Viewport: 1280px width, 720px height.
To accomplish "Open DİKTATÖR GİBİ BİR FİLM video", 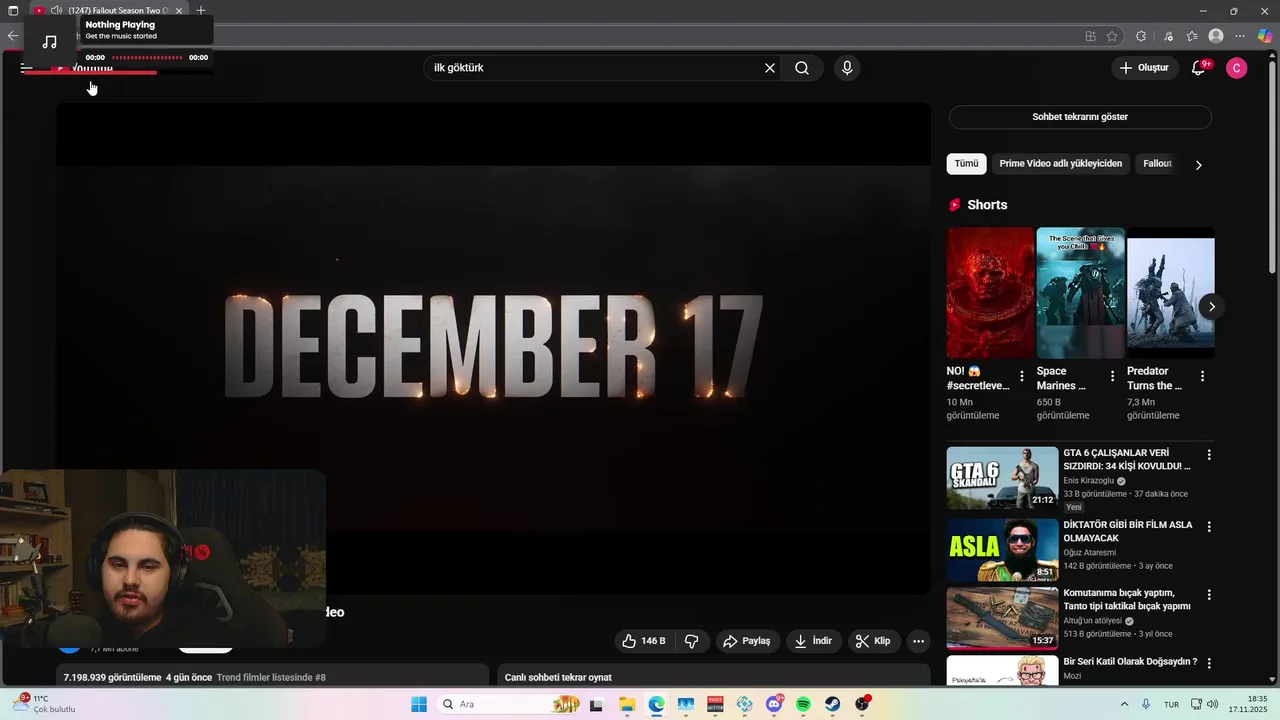I will pos(1128,531).
